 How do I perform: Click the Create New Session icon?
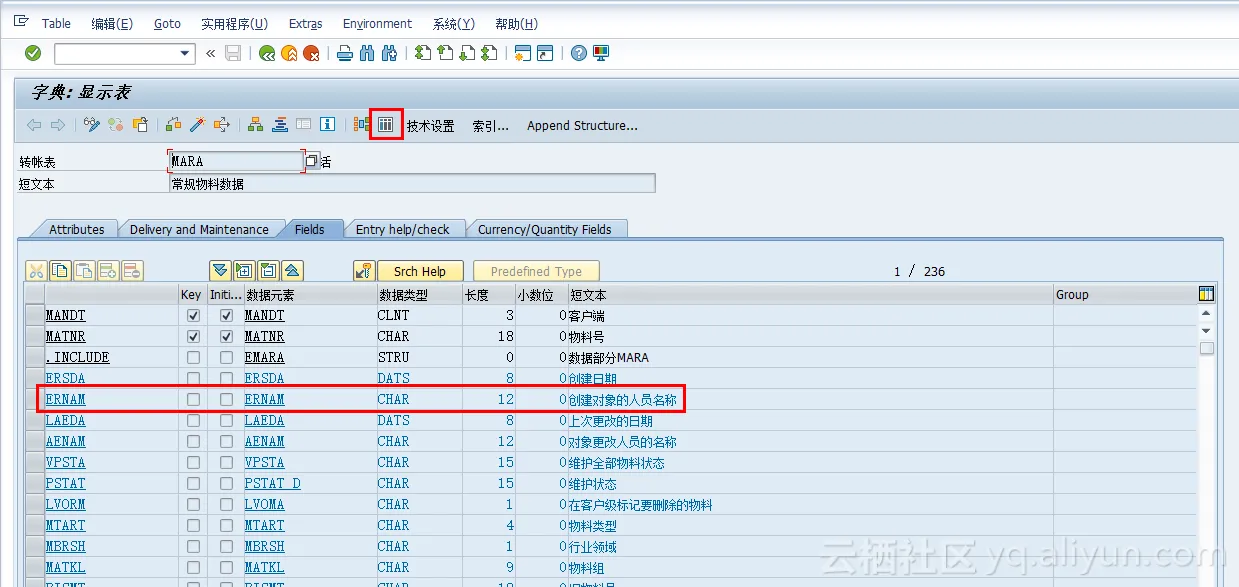pos(522,53)
